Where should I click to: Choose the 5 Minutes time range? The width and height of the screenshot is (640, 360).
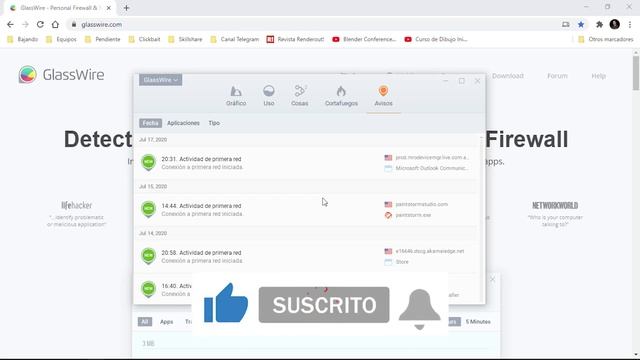pyautogui.click(x=478, y=322)
